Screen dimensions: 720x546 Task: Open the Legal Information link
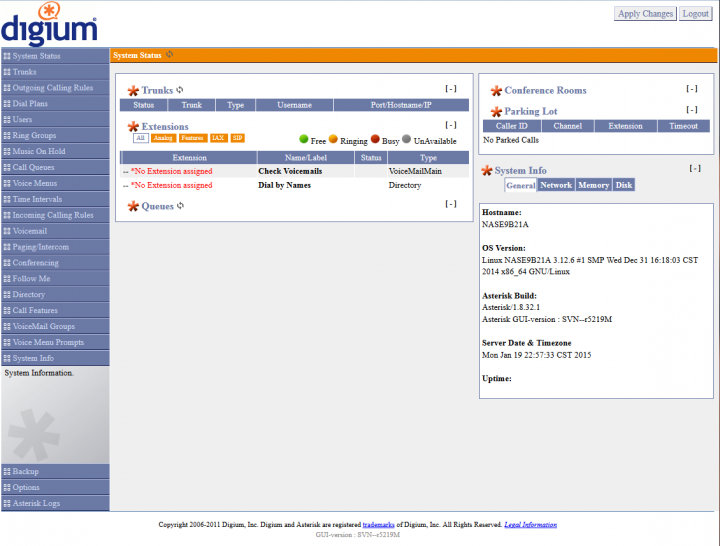tap(530, 524)
